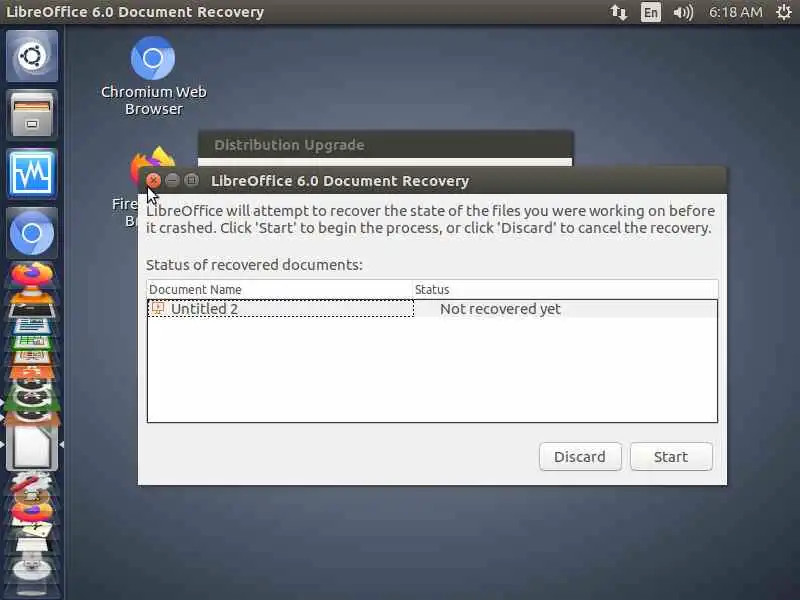Click the Status column header

(x=565, y=289)
